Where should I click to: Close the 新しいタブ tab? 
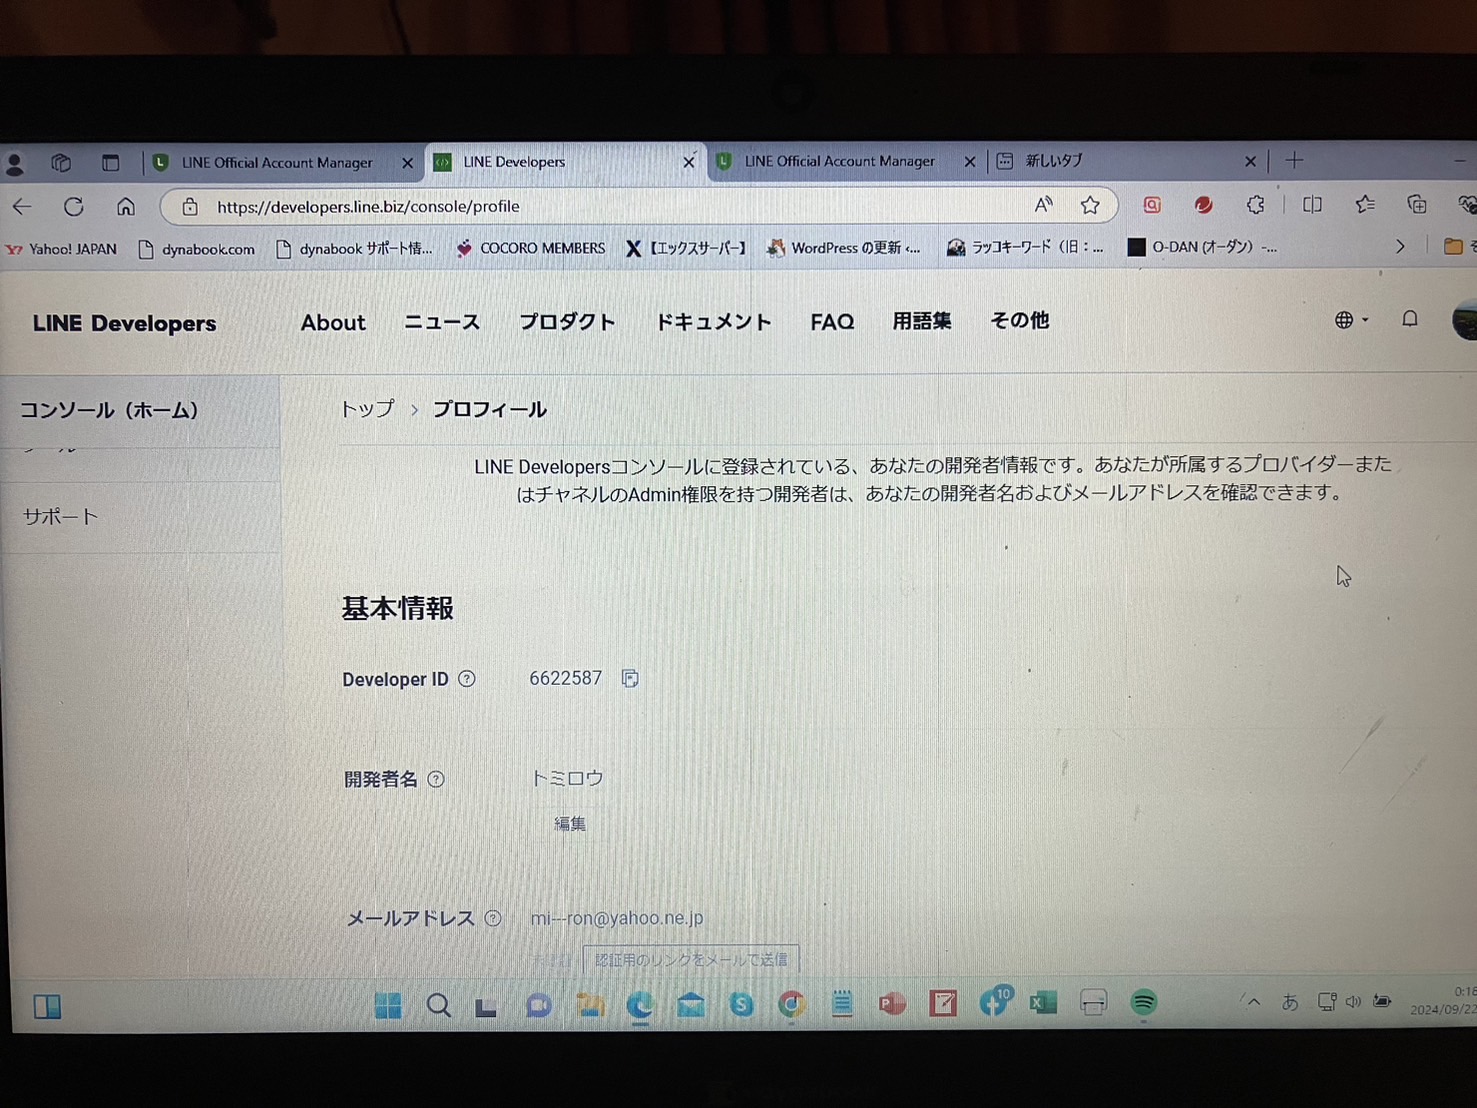pos(1250,160)
